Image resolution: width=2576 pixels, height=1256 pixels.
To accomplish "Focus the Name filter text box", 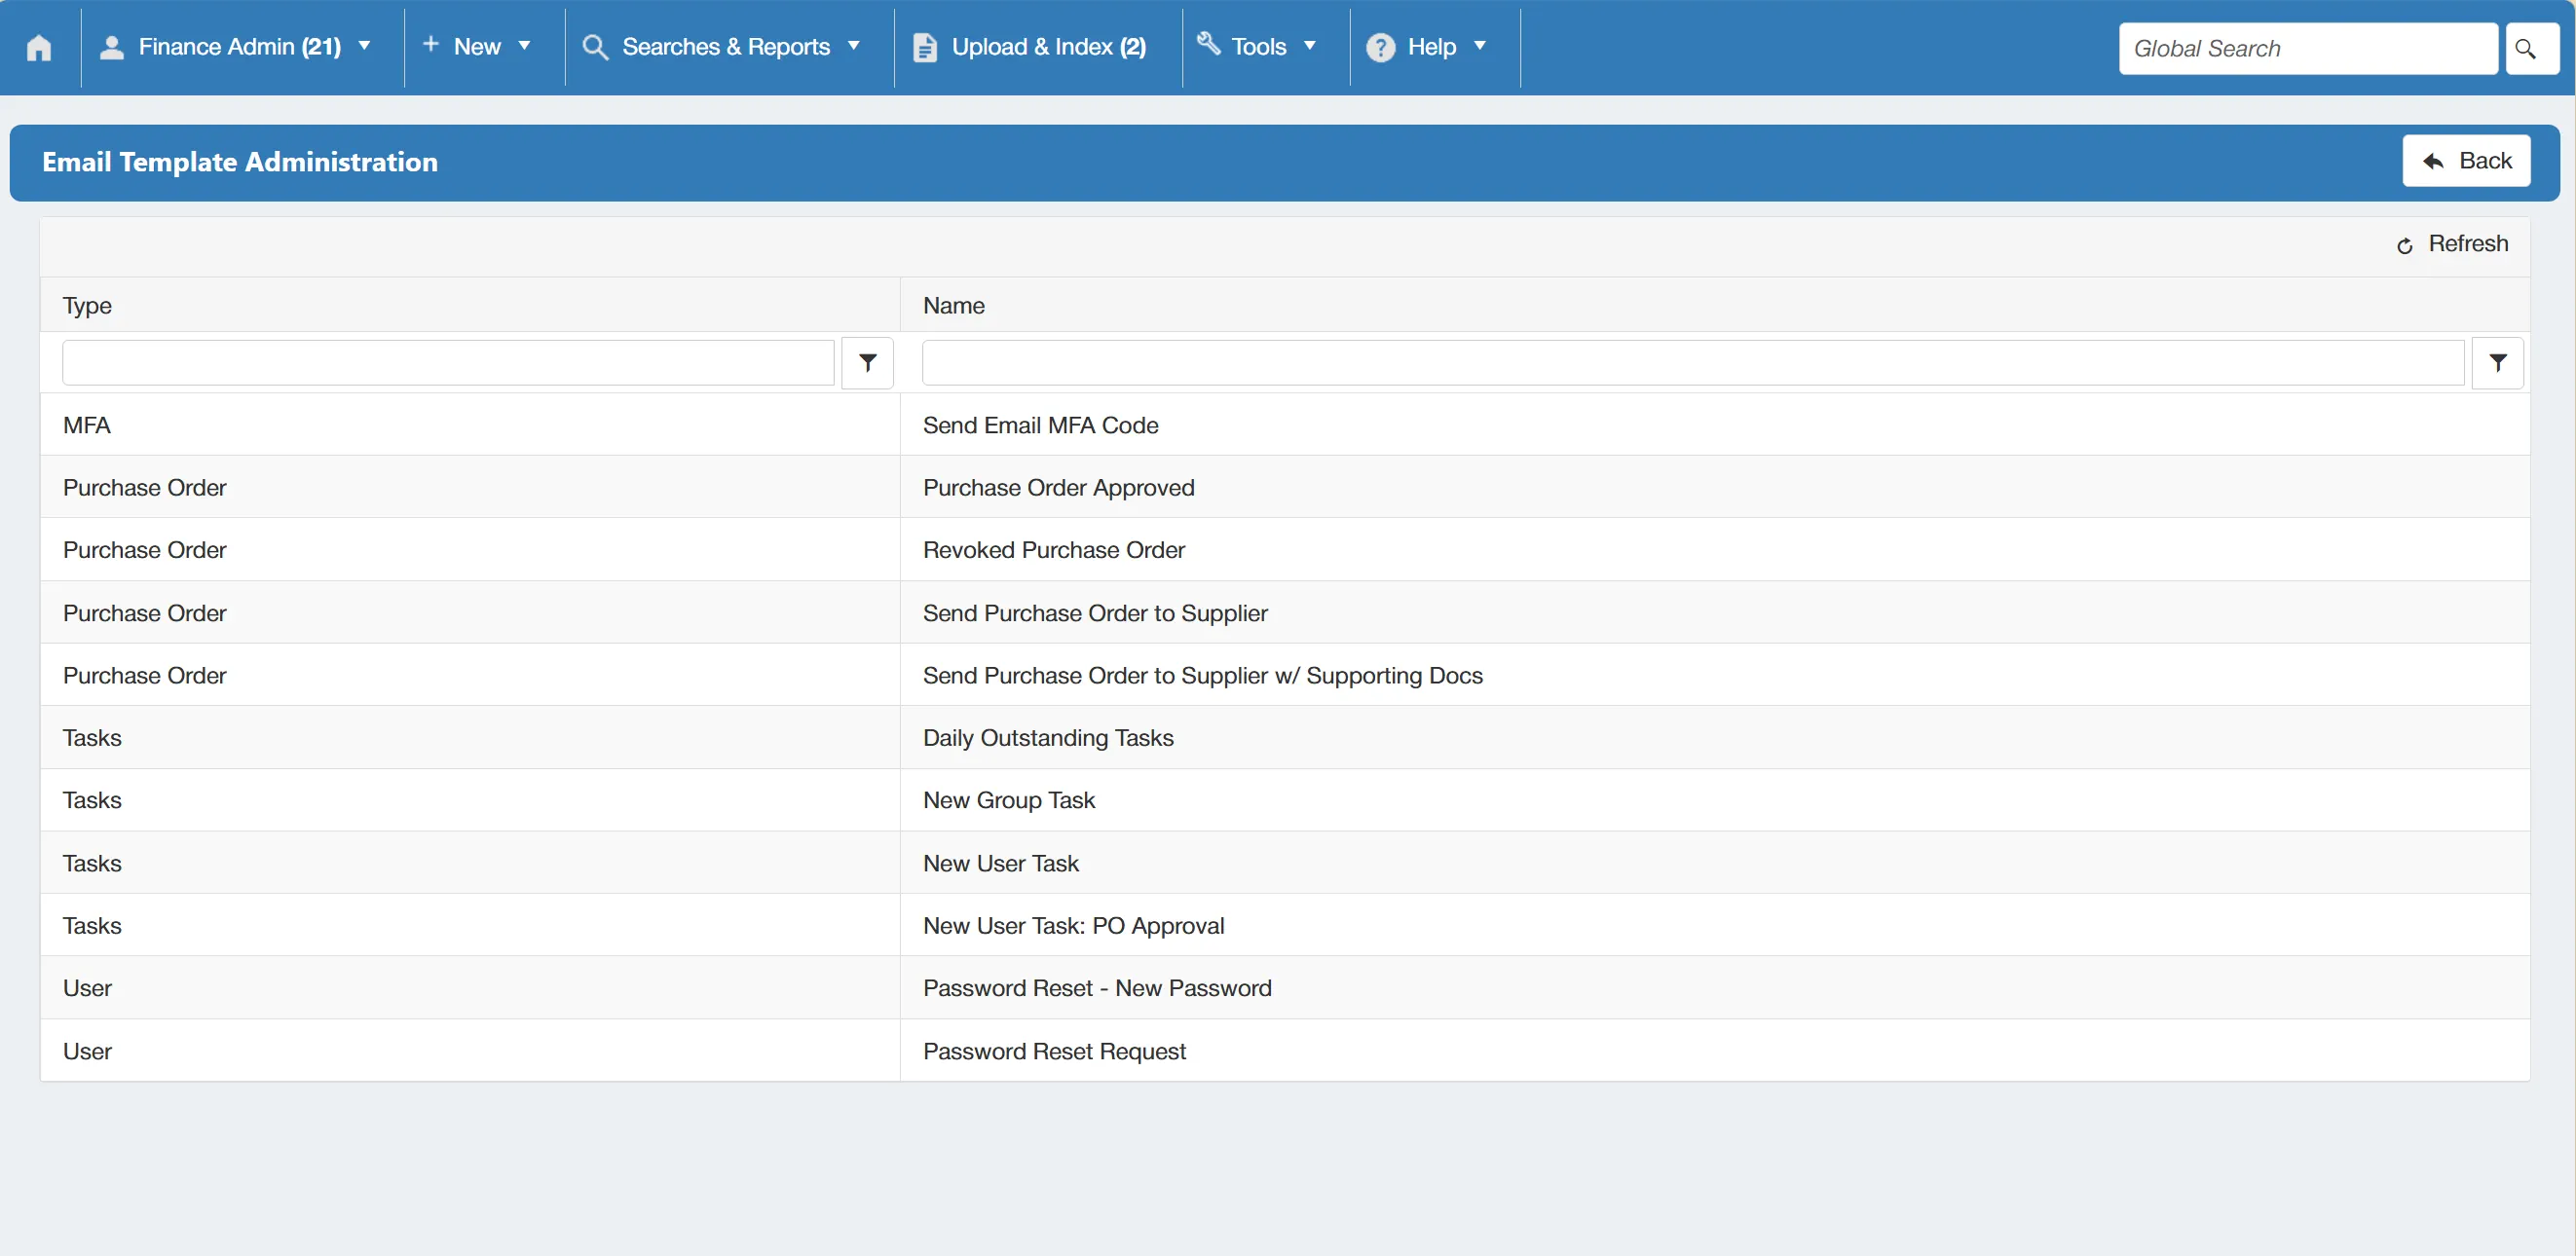I will (x=1692, y=363).
